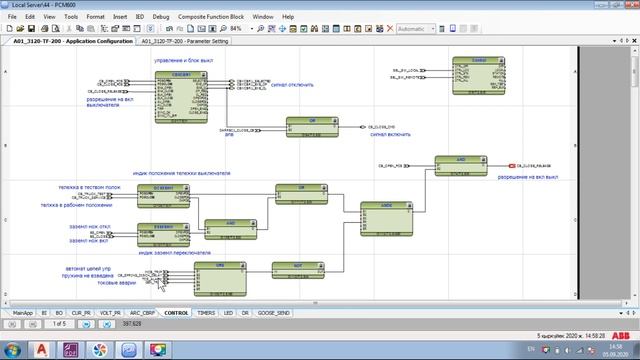Viewport: 640px width, 360px height.
Task: Switch to the GOOSE_SEND page tab
Action: (x=273, y=313)
